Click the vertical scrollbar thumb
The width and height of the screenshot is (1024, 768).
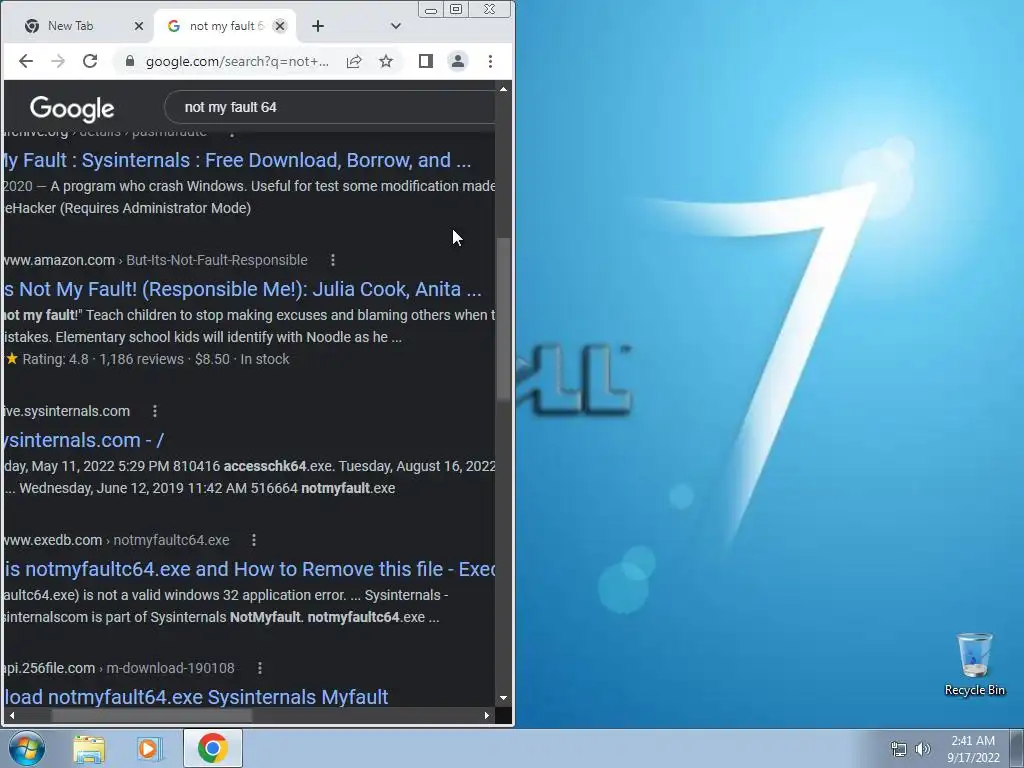tap(504, 319)
